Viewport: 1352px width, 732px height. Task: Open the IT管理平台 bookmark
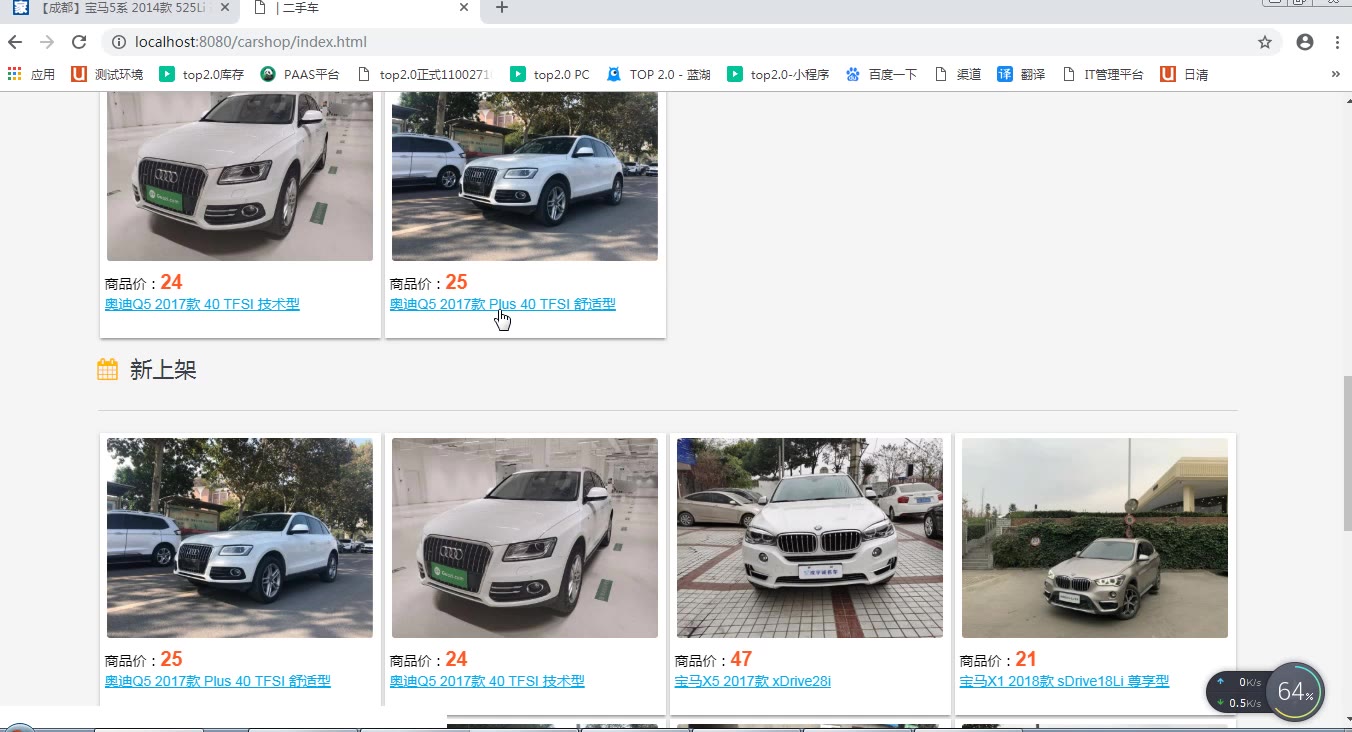pyautogui.click(x=1103, y=74)
